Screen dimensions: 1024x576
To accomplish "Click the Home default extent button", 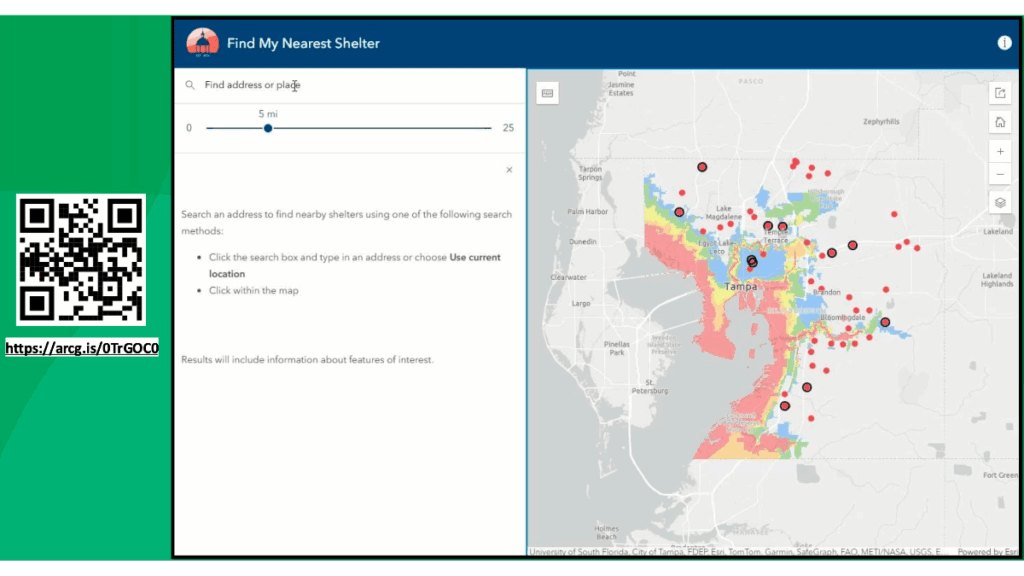I will tap(1000, 123).
